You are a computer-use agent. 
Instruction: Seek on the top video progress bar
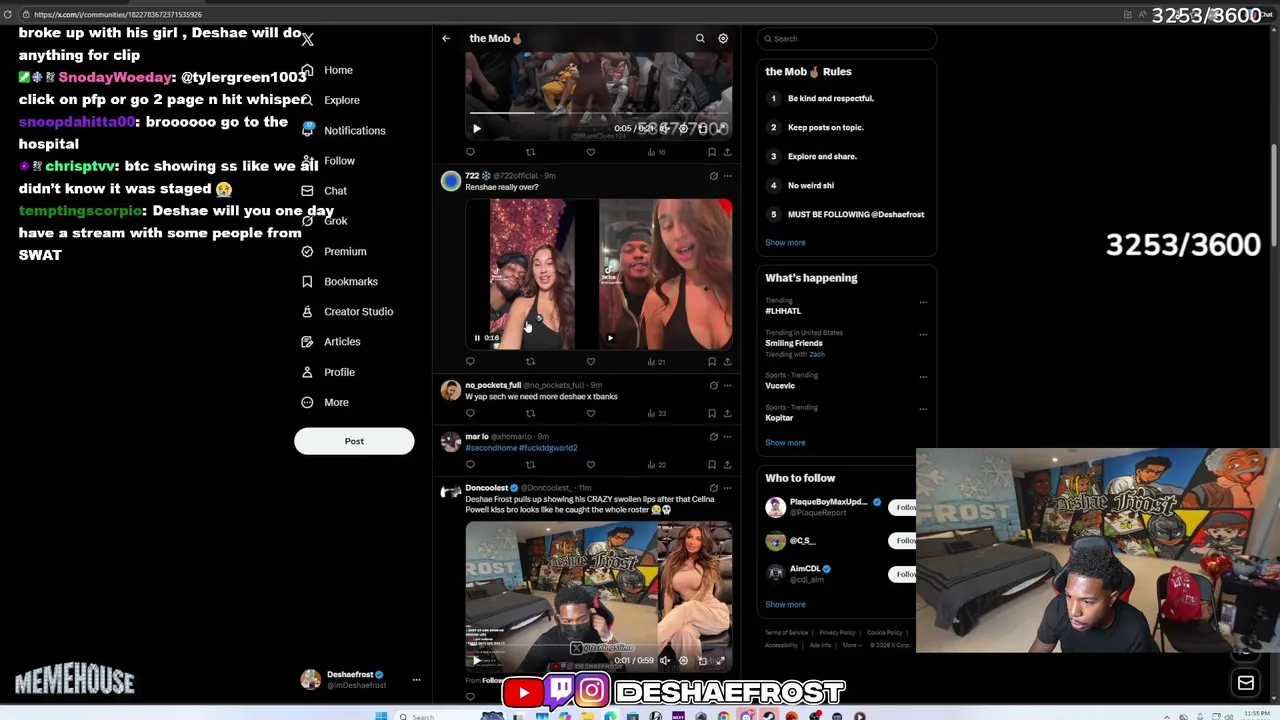point(598,113)
